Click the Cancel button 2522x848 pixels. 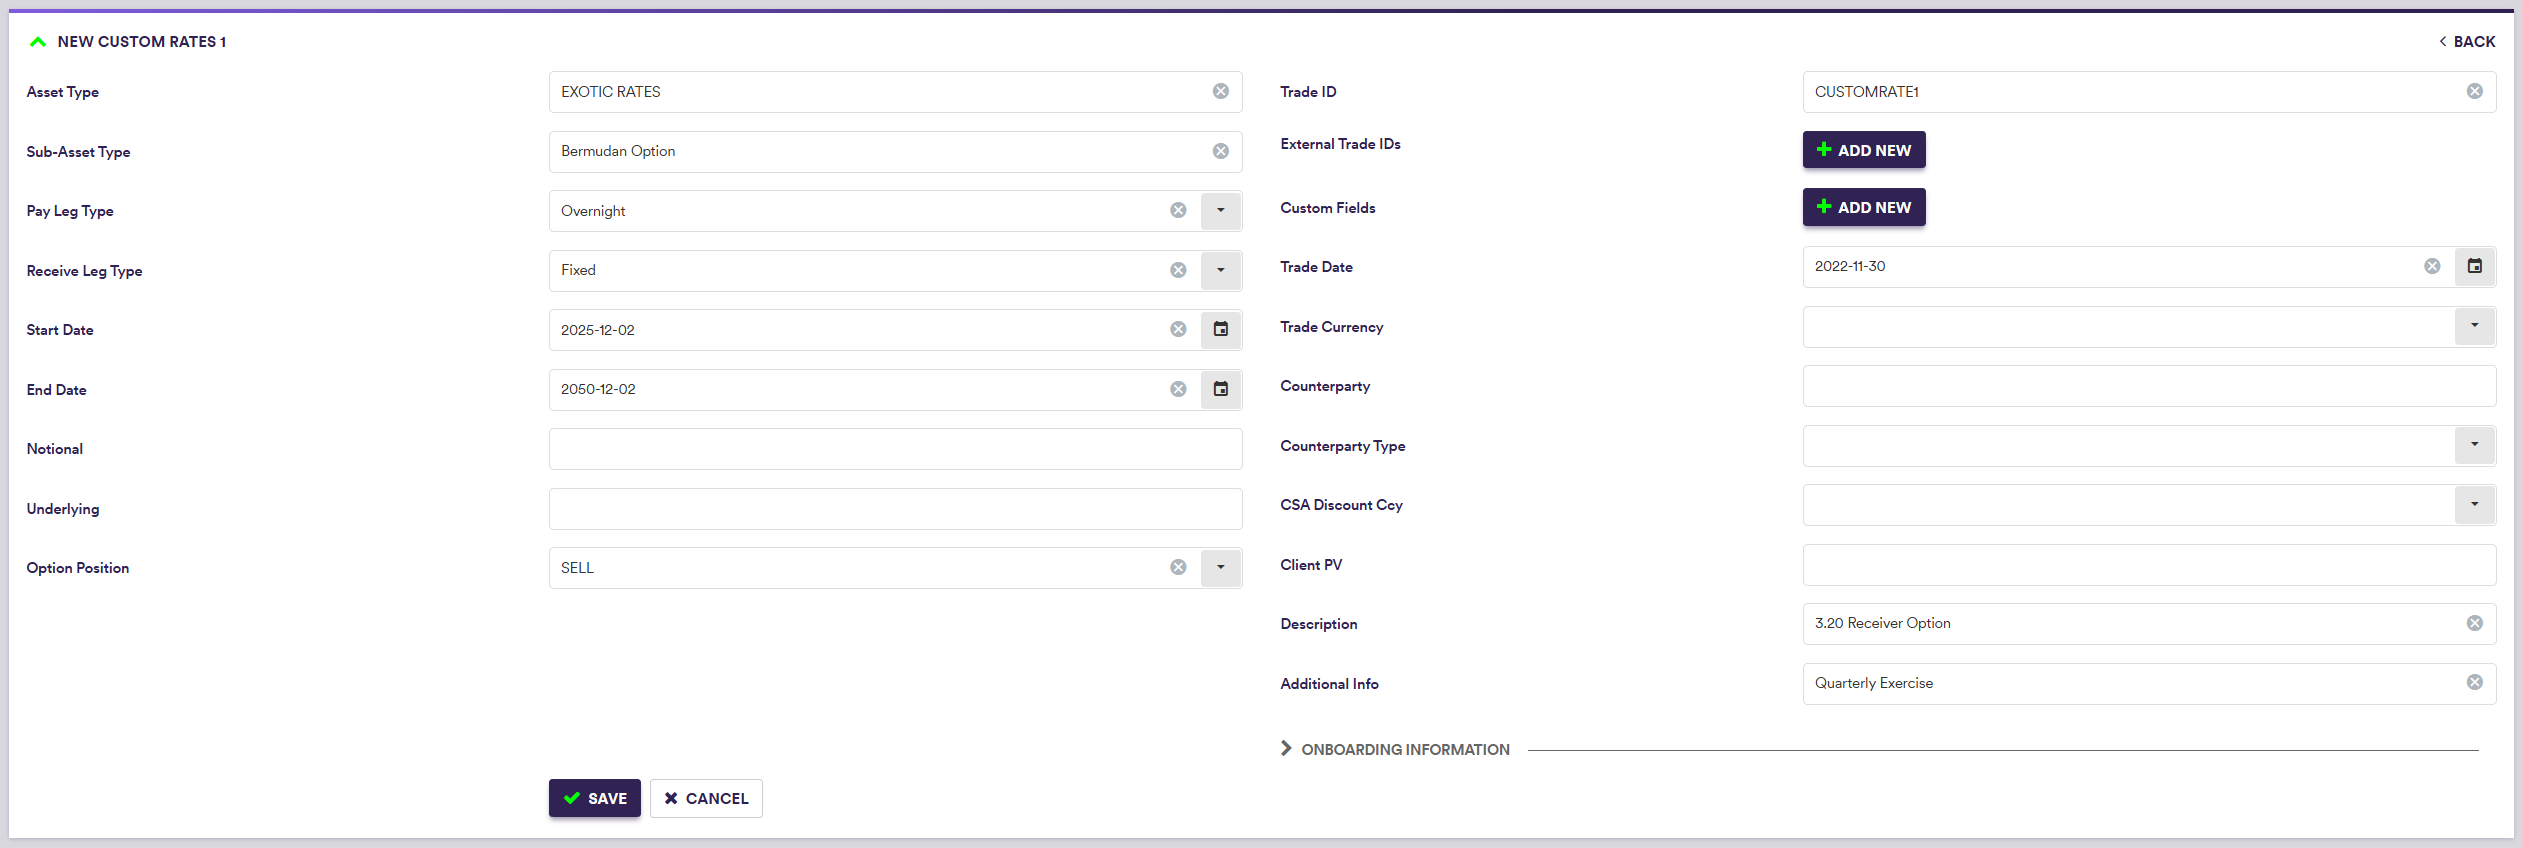[x=706, y=798]
